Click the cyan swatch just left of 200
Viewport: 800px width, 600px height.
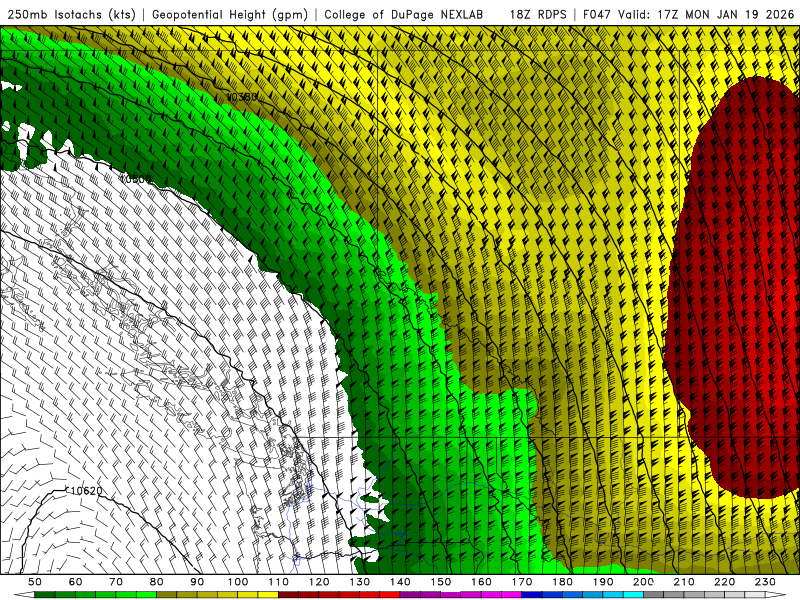(634, 595)
